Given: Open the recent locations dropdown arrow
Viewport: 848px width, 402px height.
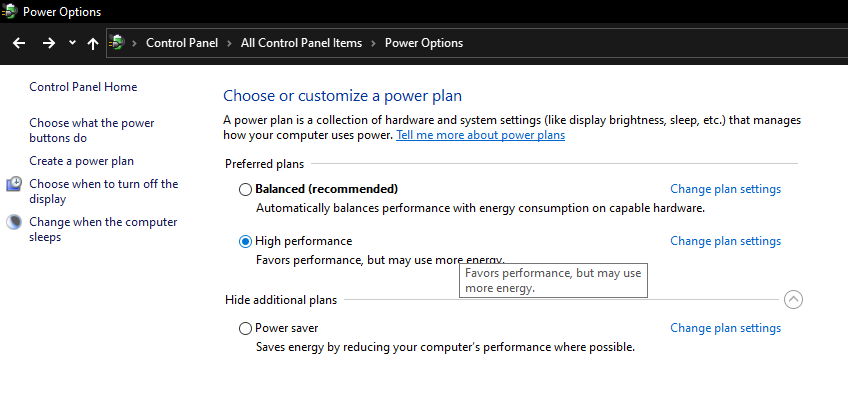Looking at the screenshot, I should click(72, 43).
